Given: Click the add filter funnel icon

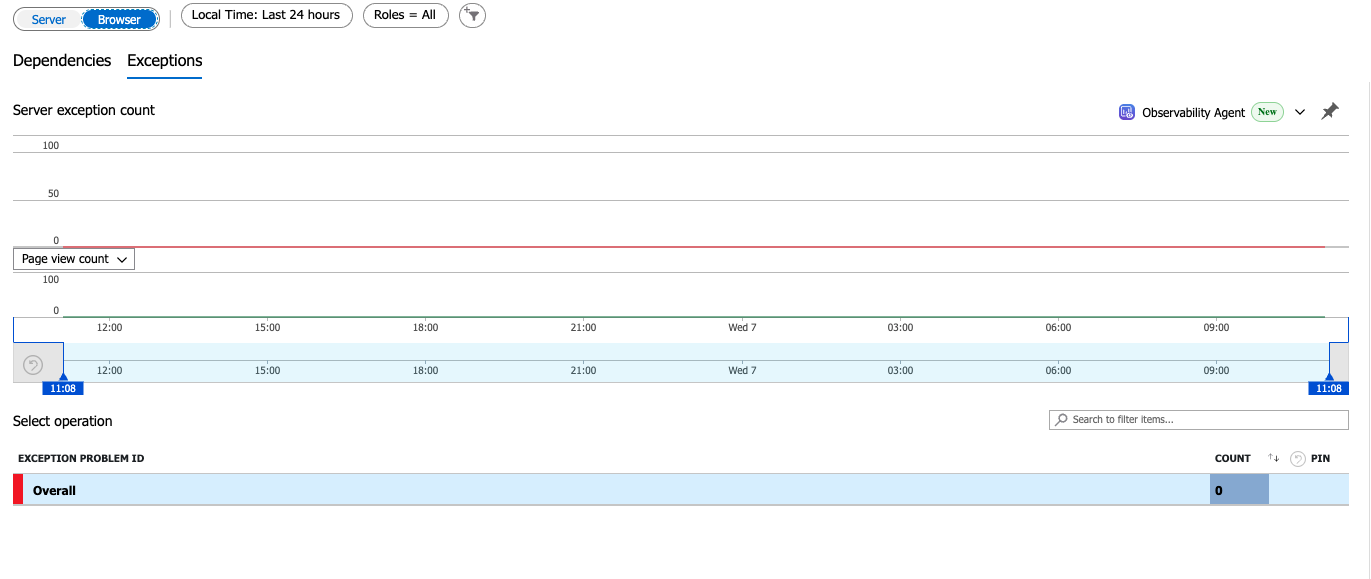Looking at the screenshot, I should click(x=472, y=15).
